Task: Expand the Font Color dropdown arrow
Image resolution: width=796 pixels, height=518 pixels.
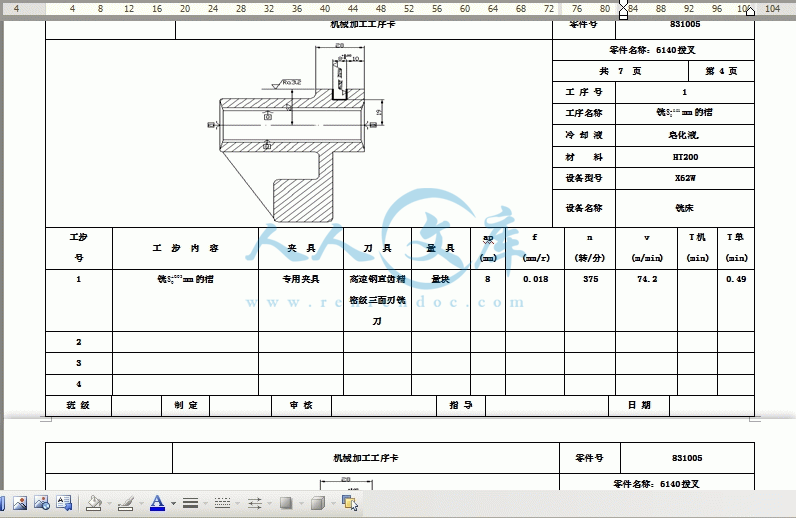Action: pos(173,503)
